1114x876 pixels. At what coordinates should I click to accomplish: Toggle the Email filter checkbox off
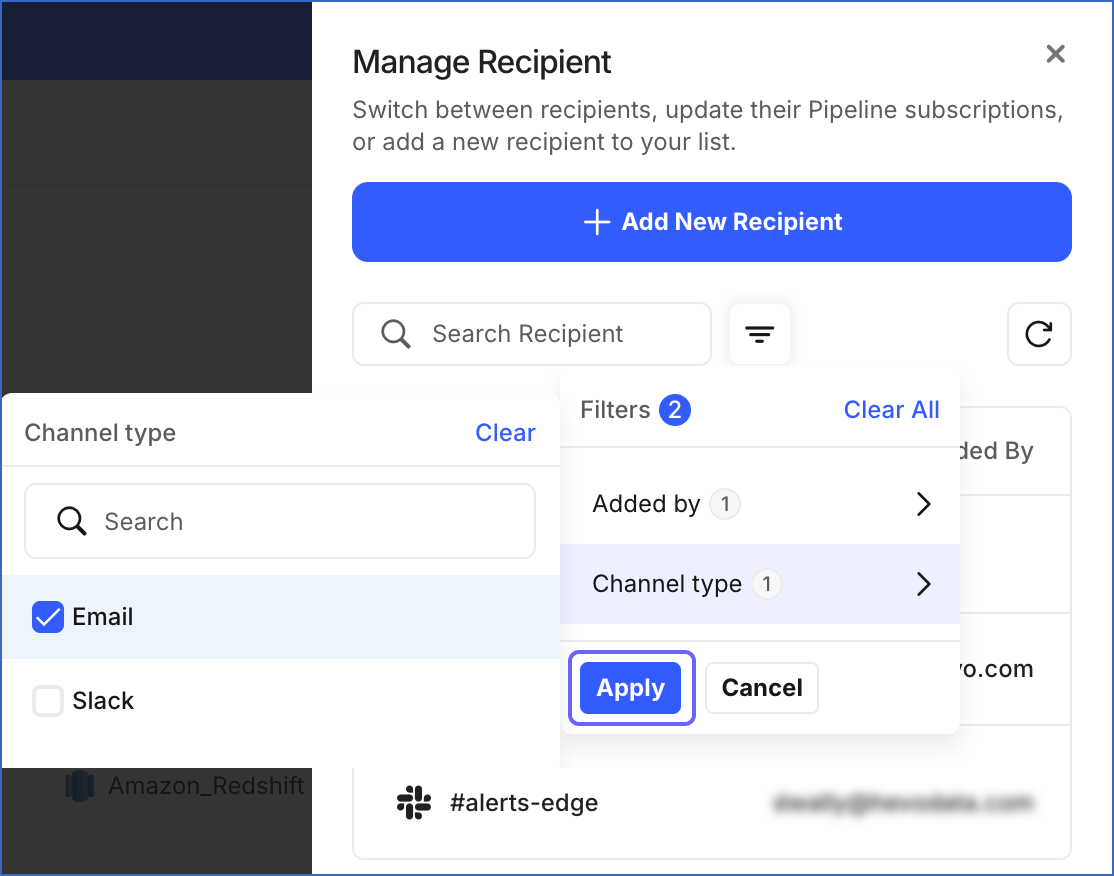pos(47,617)
